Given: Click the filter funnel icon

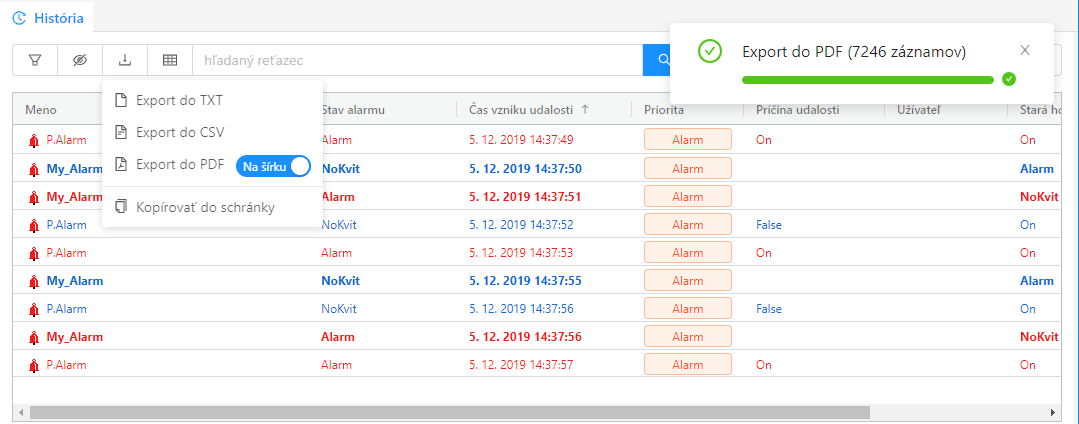Looking at the screenshot, I should [35, 60].
